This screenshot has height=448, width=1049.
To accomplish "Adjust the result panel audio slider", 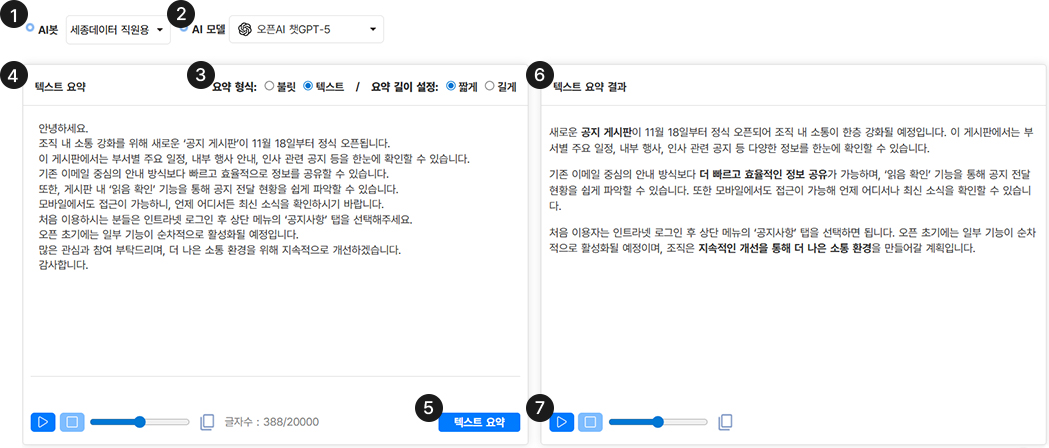I will click(658, 422).
